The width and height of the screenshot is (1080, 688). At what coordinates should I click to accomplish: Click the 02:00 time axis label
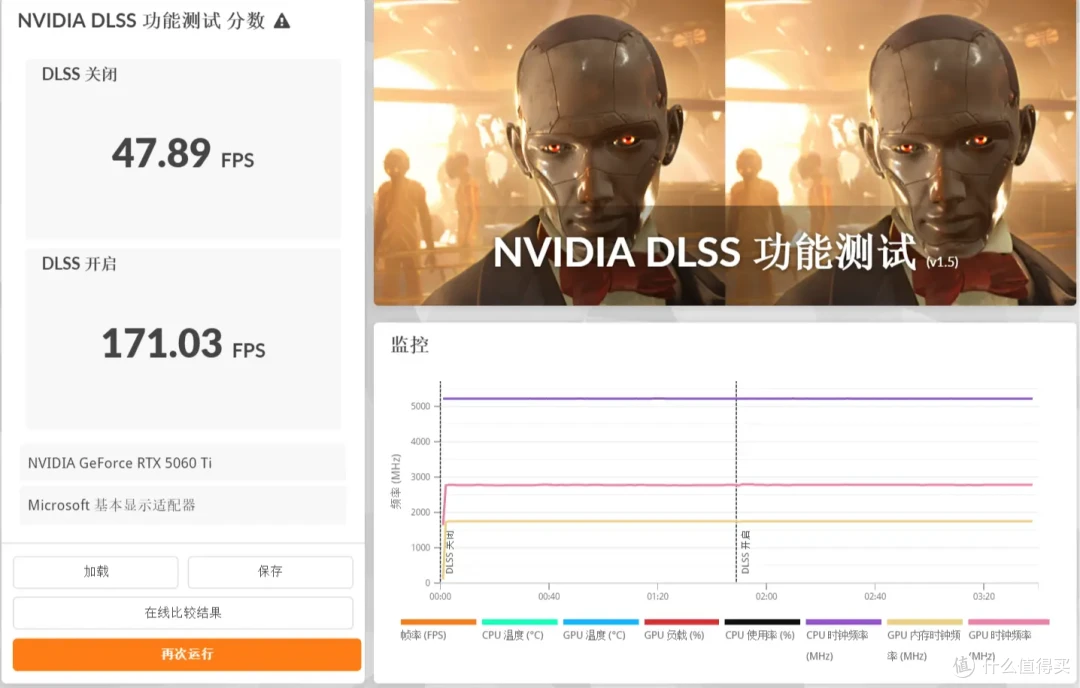766,596
